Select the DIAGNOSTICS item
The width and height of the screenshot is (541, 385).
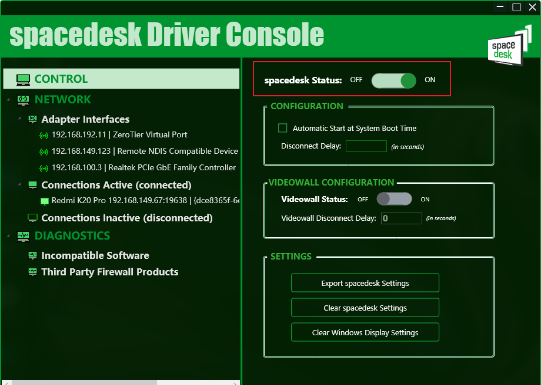pos(72,236)
